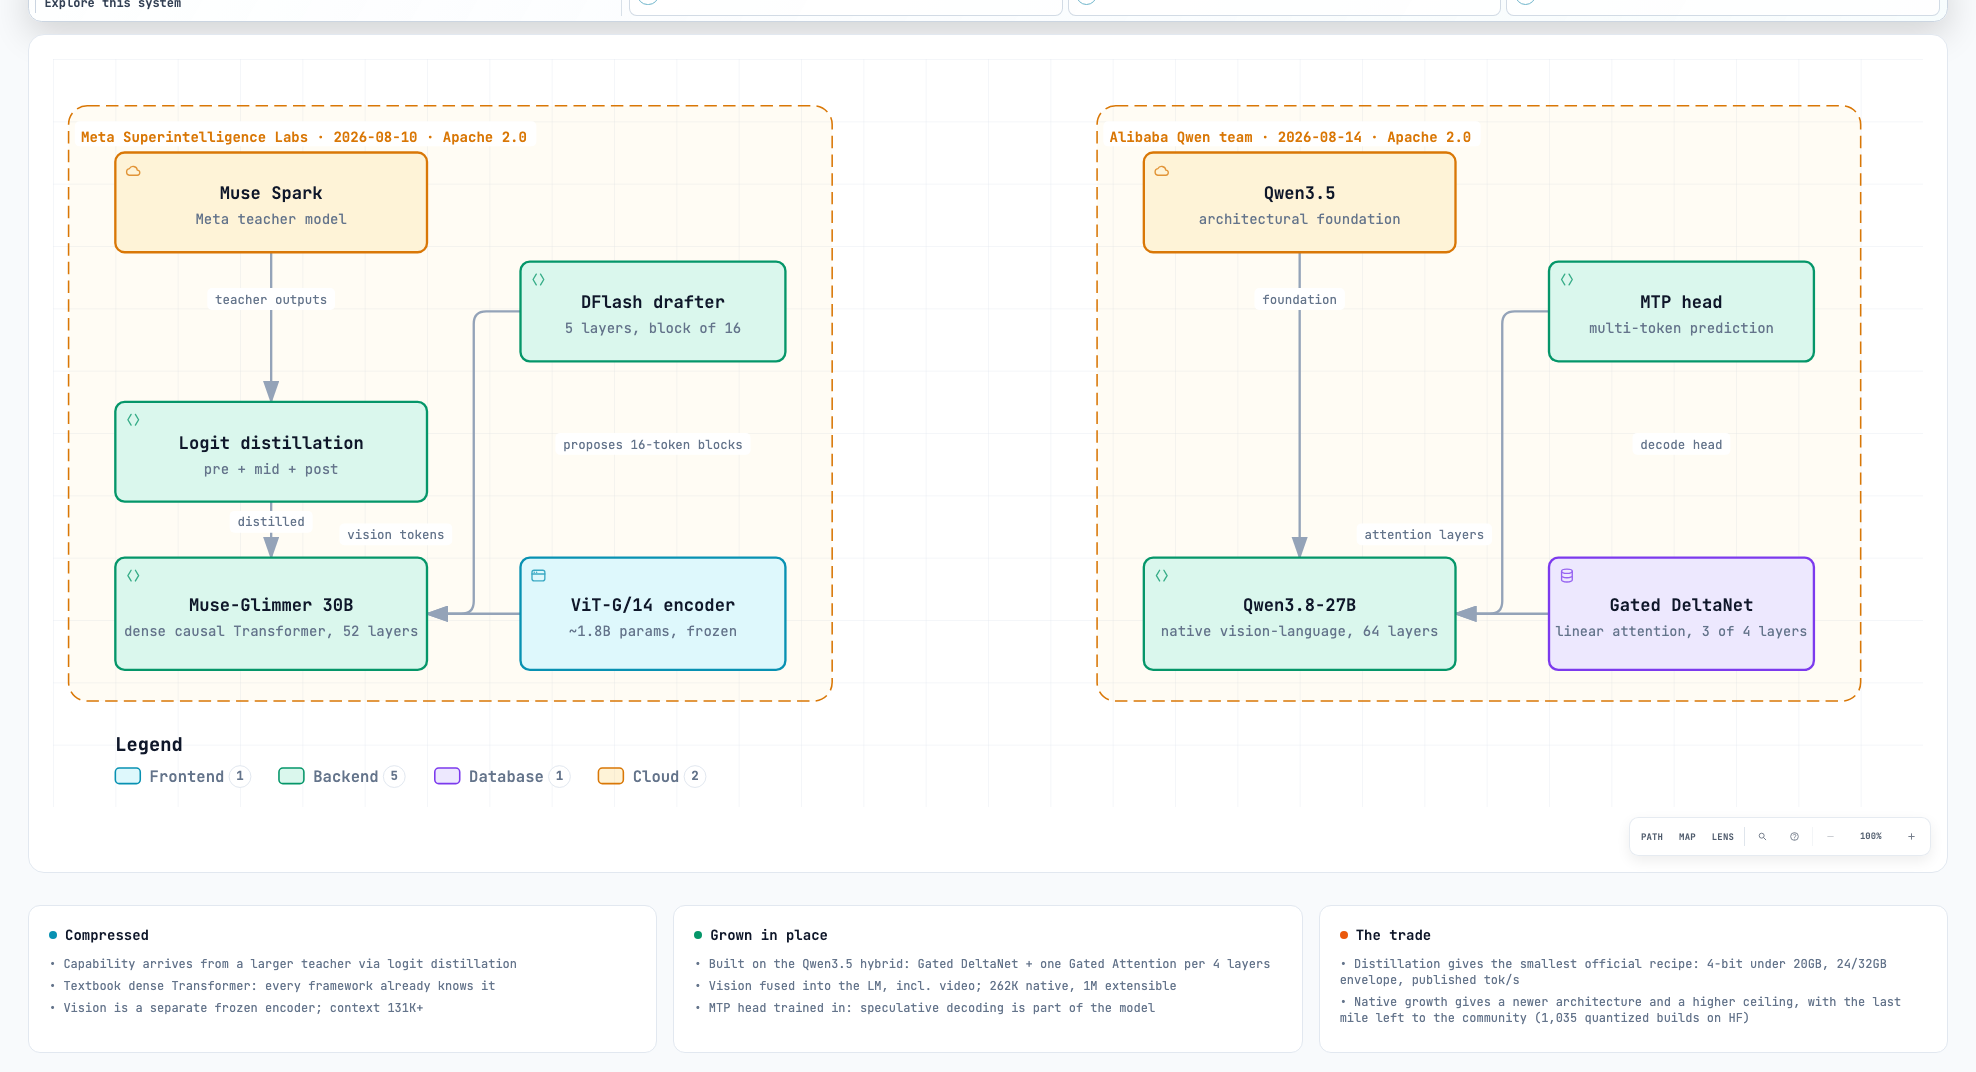
Task: Click the Legend heading
Action: [149, 744]
